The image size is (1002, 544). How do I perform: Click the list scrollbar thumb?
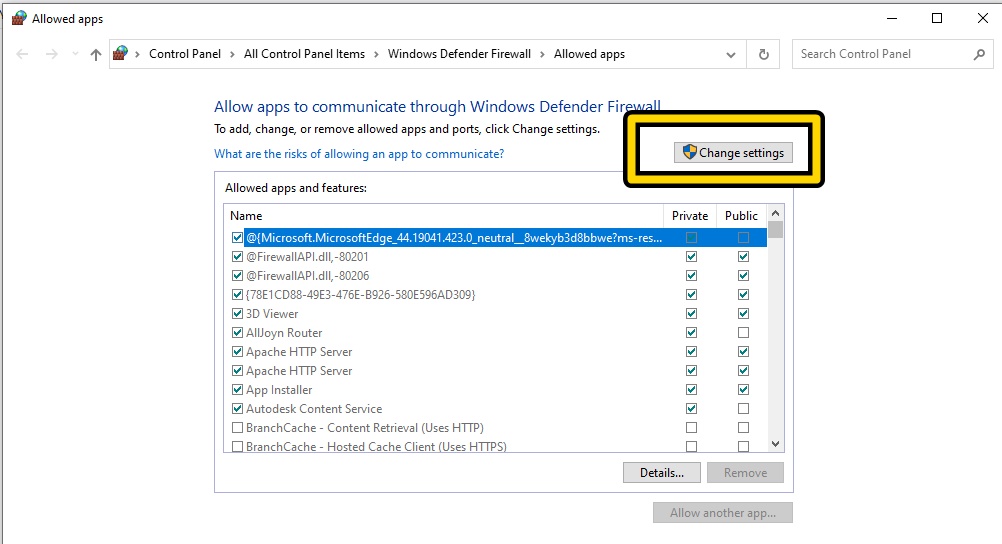coord(775,229)
